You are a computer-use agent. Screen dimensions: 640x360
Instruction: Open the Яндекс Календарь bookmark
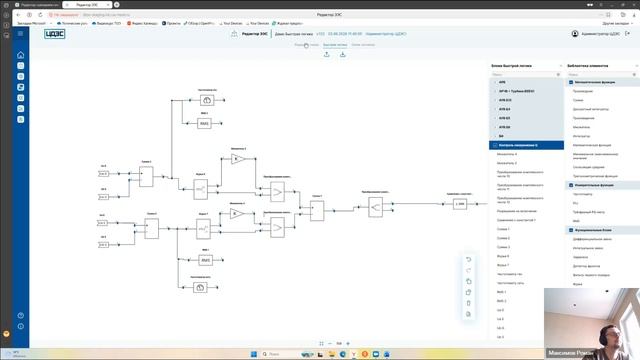142,23
